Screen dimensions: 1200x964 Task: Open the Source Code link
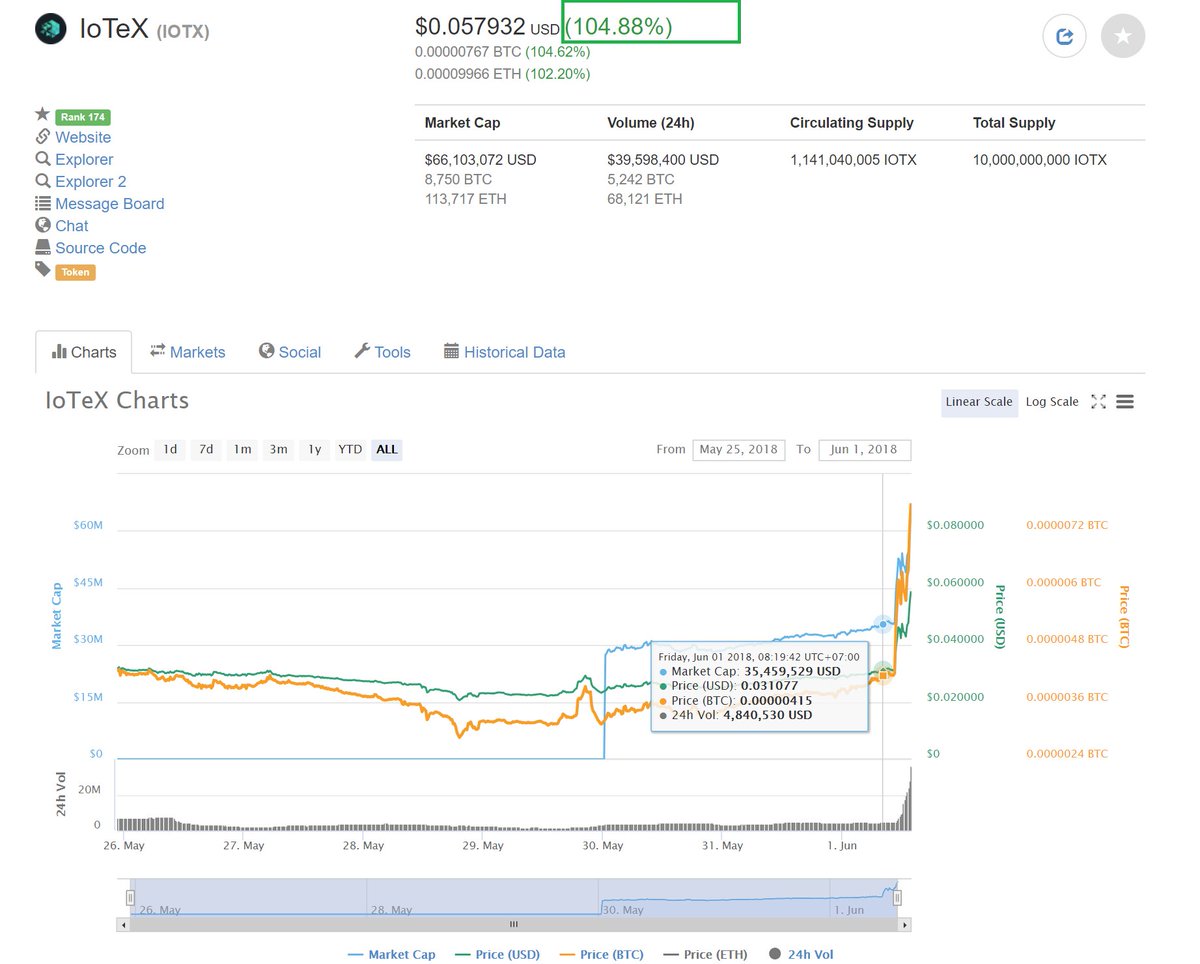(x=101, y=248)
